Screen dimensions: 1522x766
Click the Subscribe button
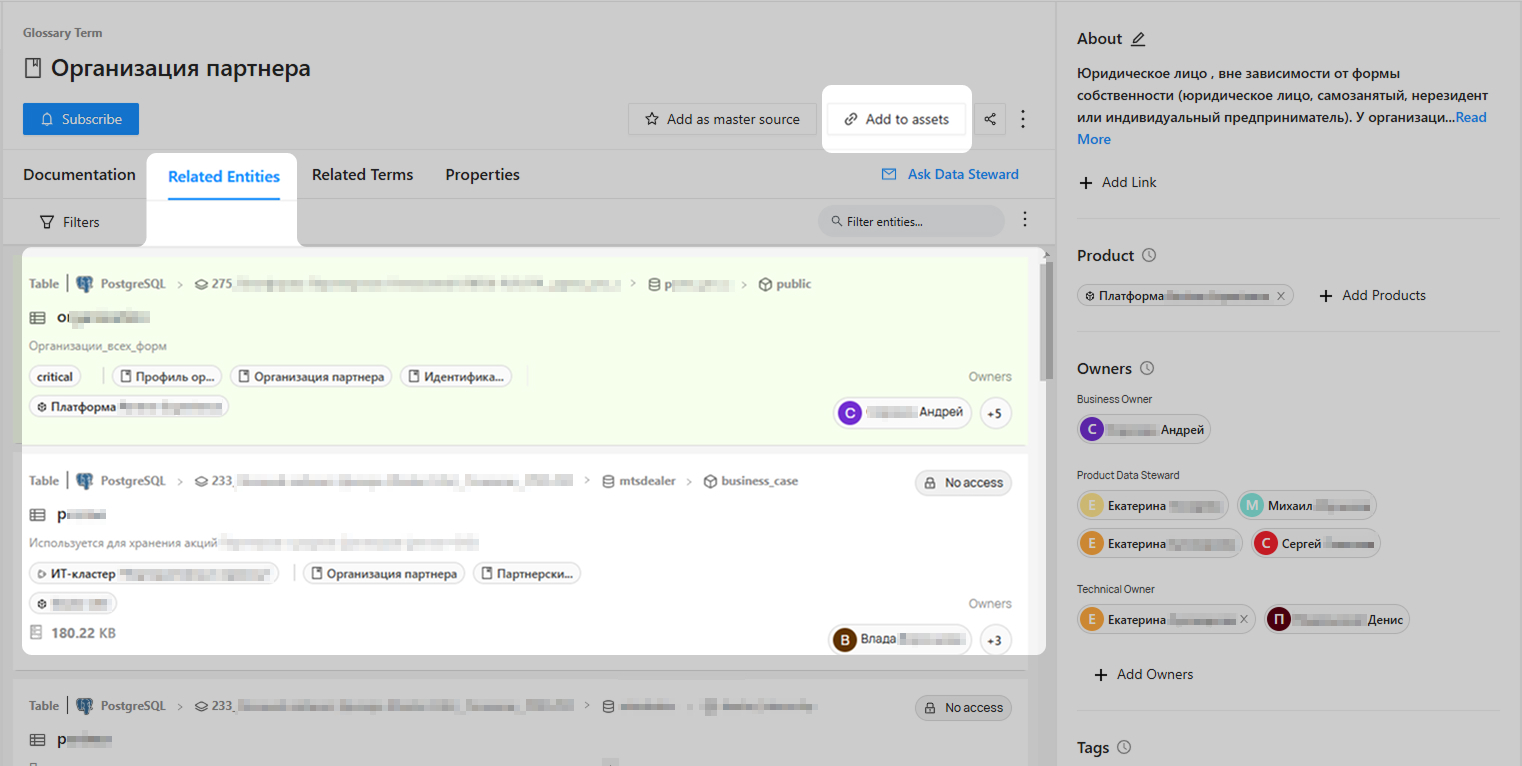(81, 119)
